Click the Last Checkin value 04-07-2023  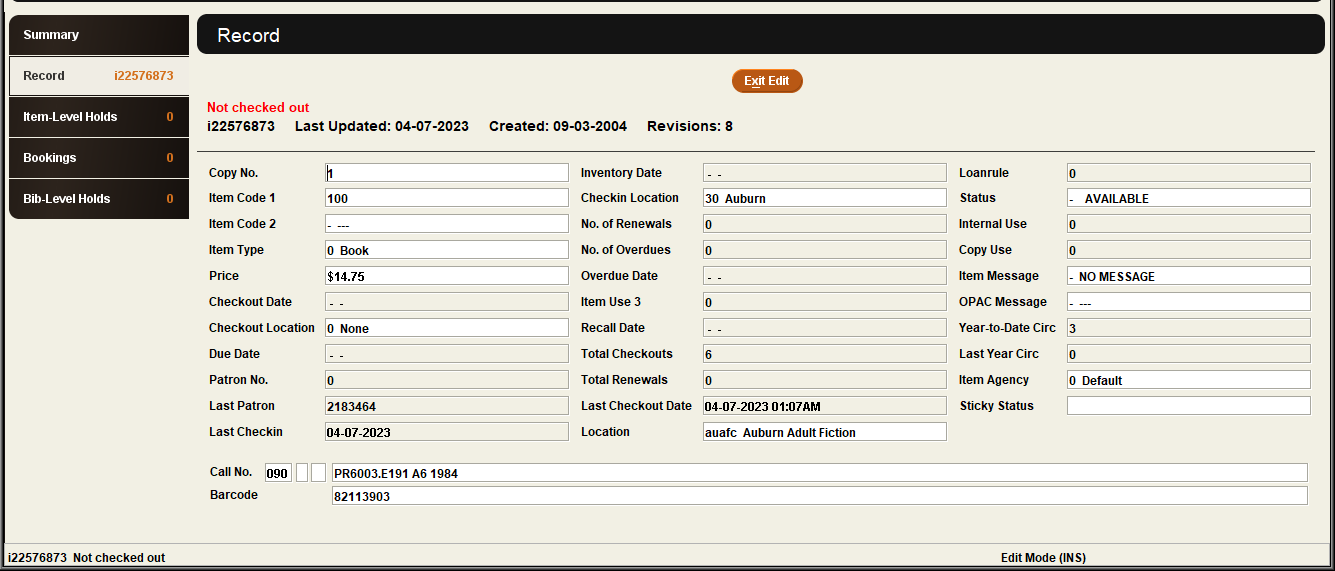click(x=447, y=432)
